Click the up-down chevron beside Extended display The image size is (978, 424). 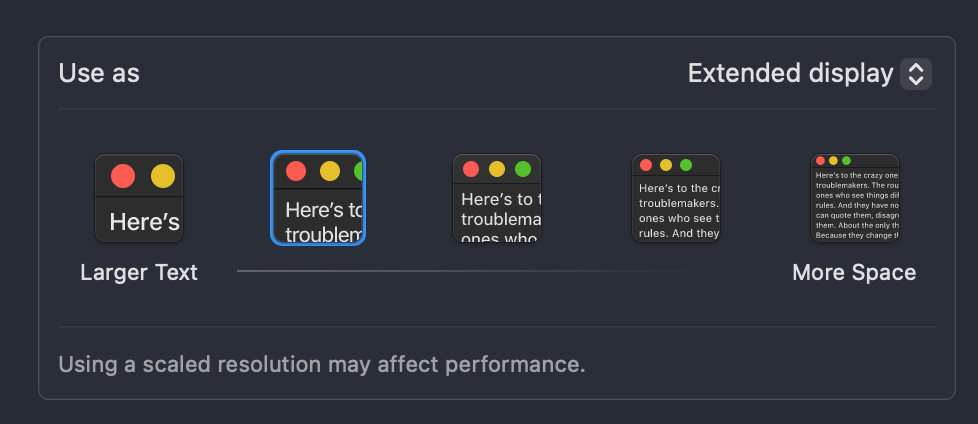916,74
